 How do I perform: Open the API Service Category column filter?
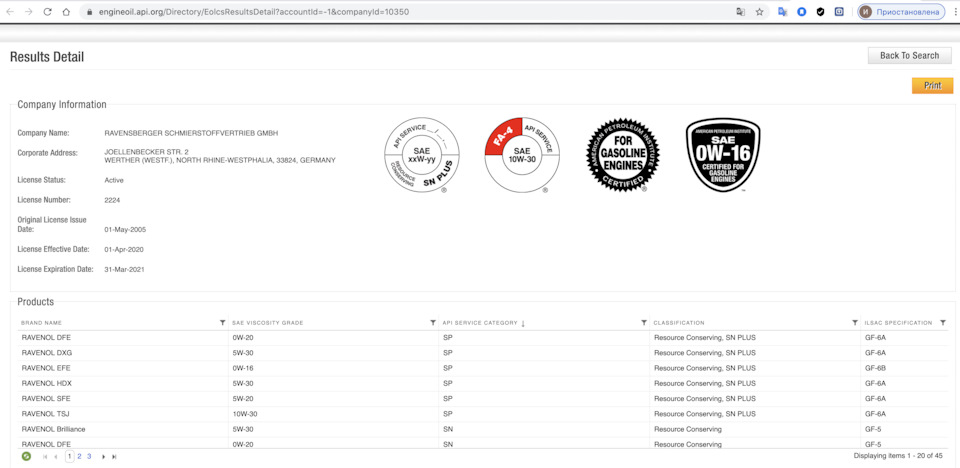pos(643,322)
